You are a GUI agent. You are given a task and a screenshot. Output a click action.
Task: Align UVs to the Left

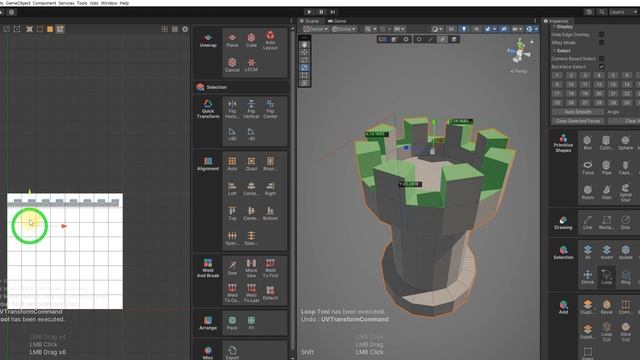pyautogui.click(x=232, y=189)
